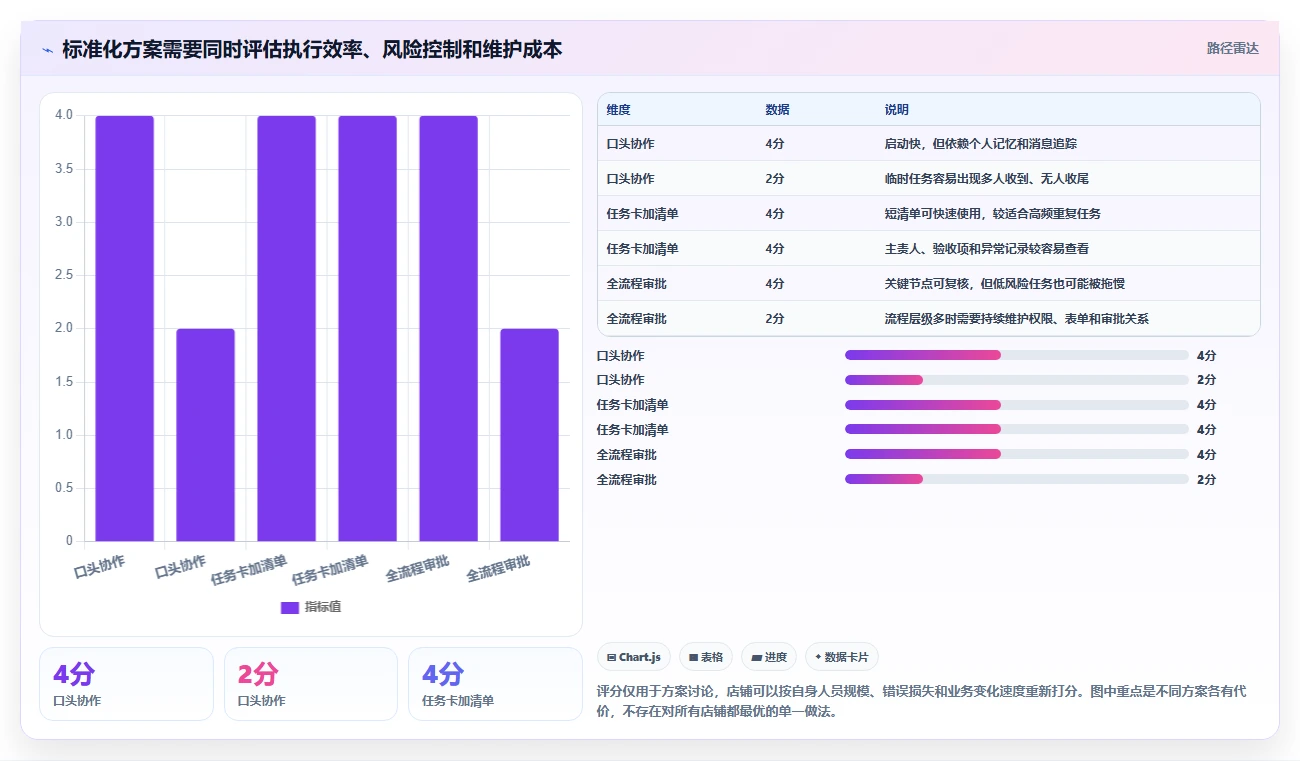The image size is (1300, 761).
Task: Click the 2分 value in the 临时任务 row
Action: click(x=775, y=179)
